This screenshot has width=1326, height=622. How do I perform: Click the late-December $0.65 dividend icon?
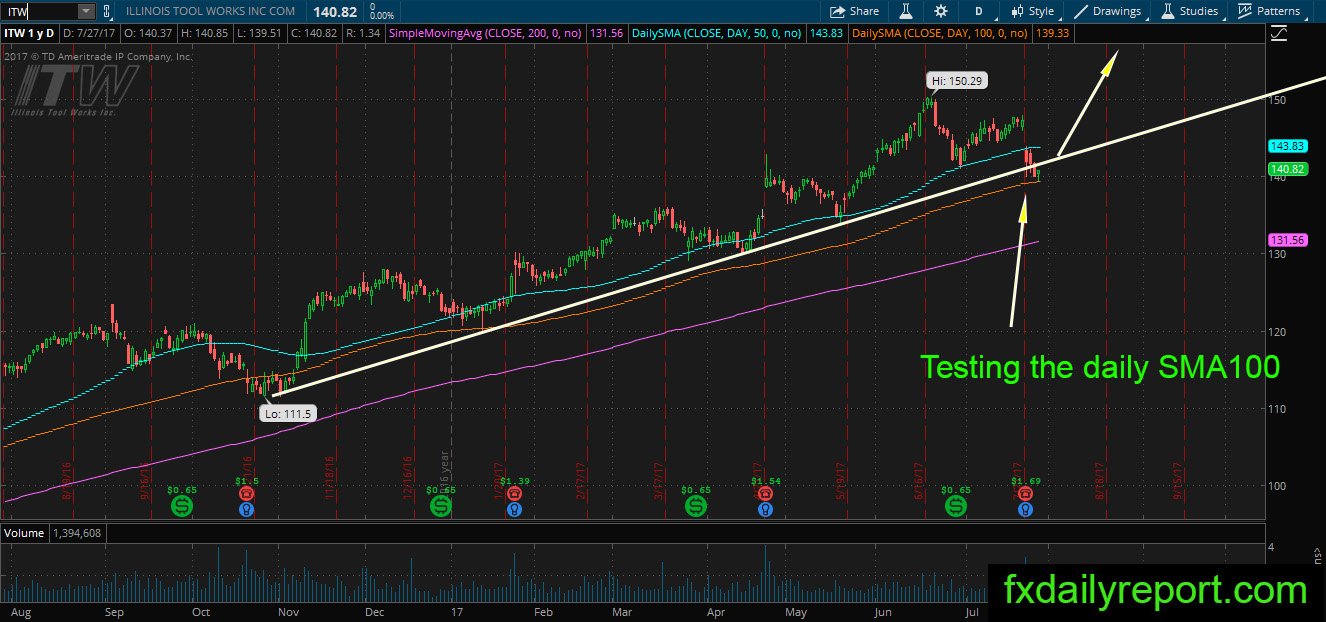tap(441, 506)
